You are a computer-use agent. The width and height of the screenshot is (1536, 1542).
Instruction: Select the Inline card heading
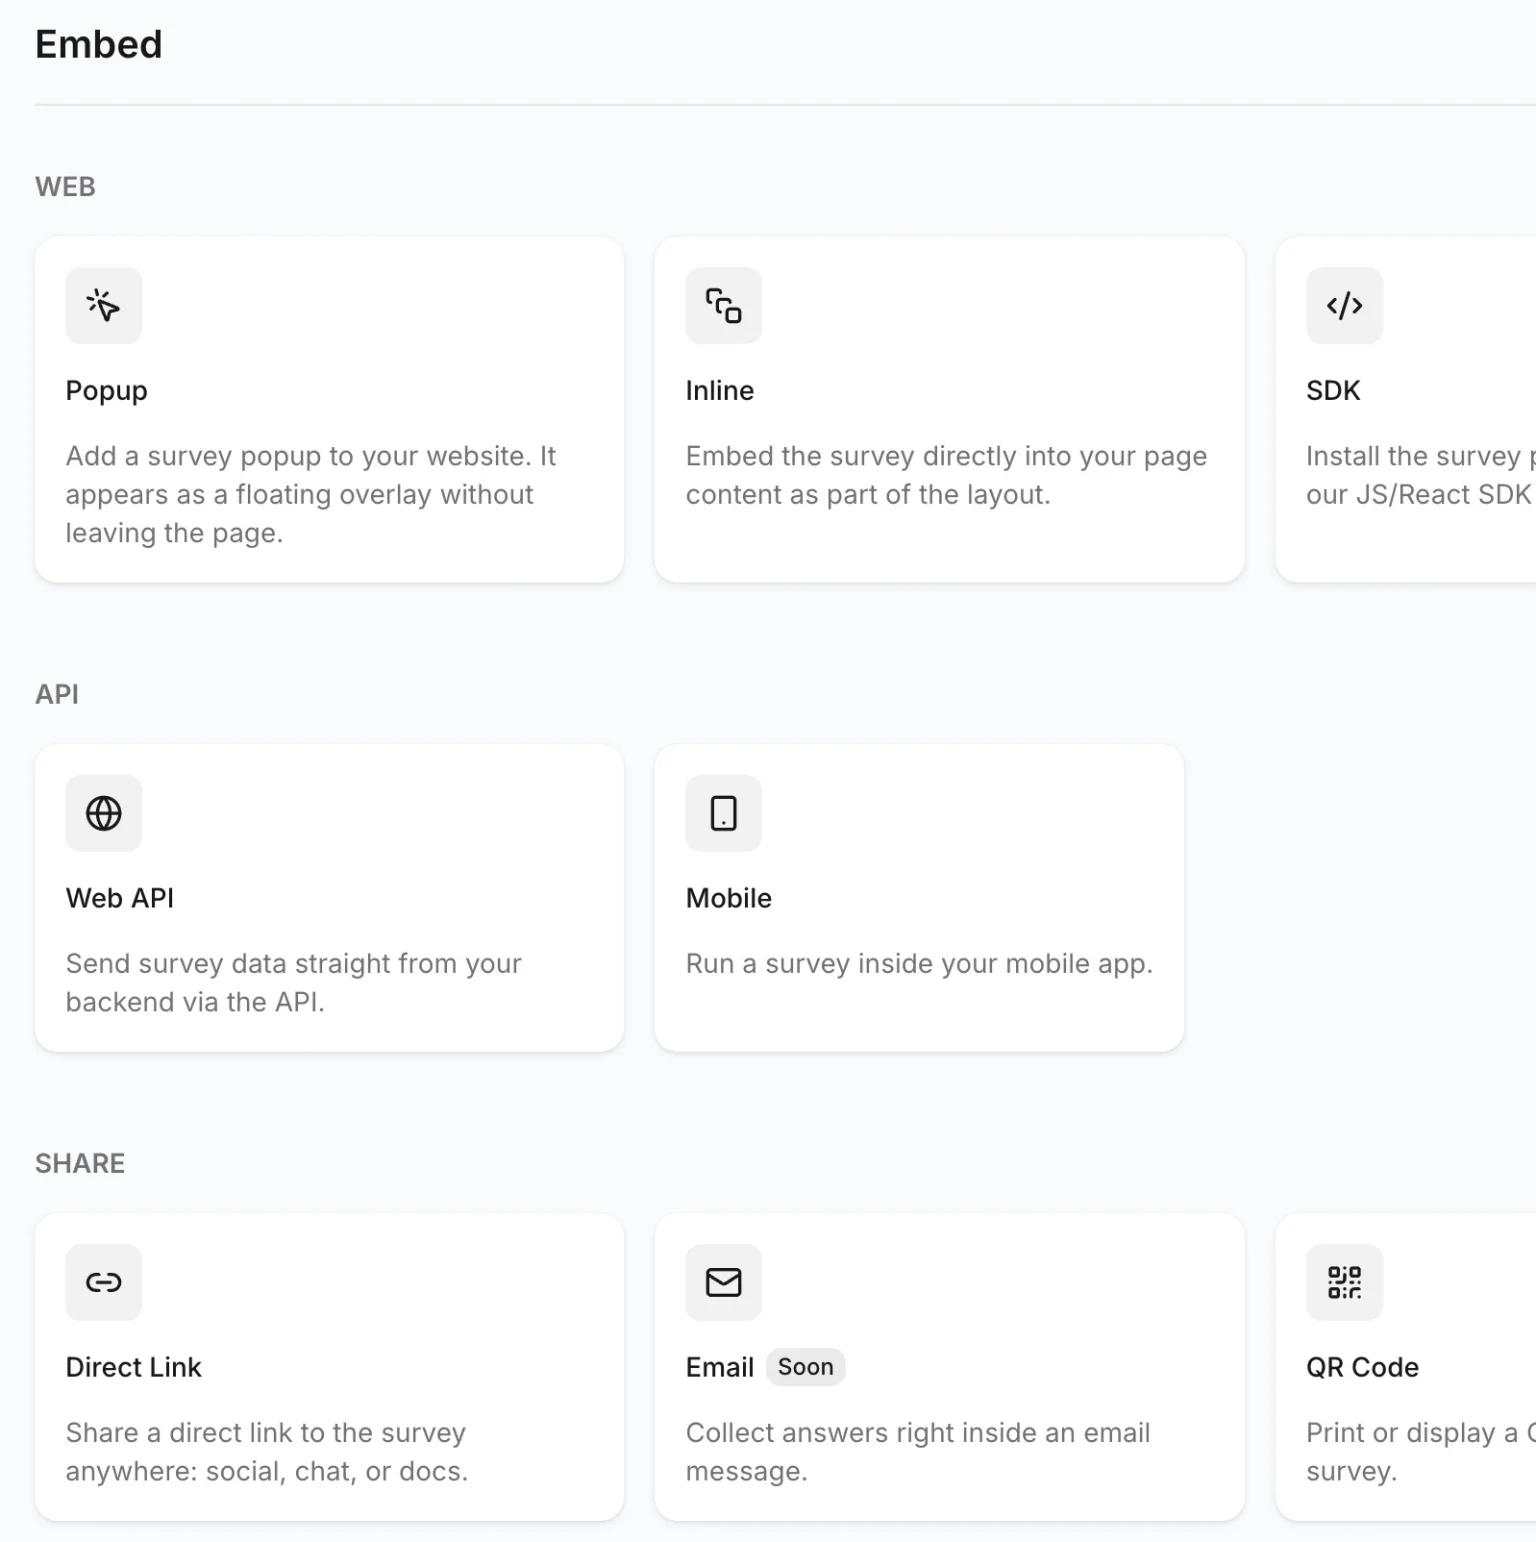tap(720, 390)
